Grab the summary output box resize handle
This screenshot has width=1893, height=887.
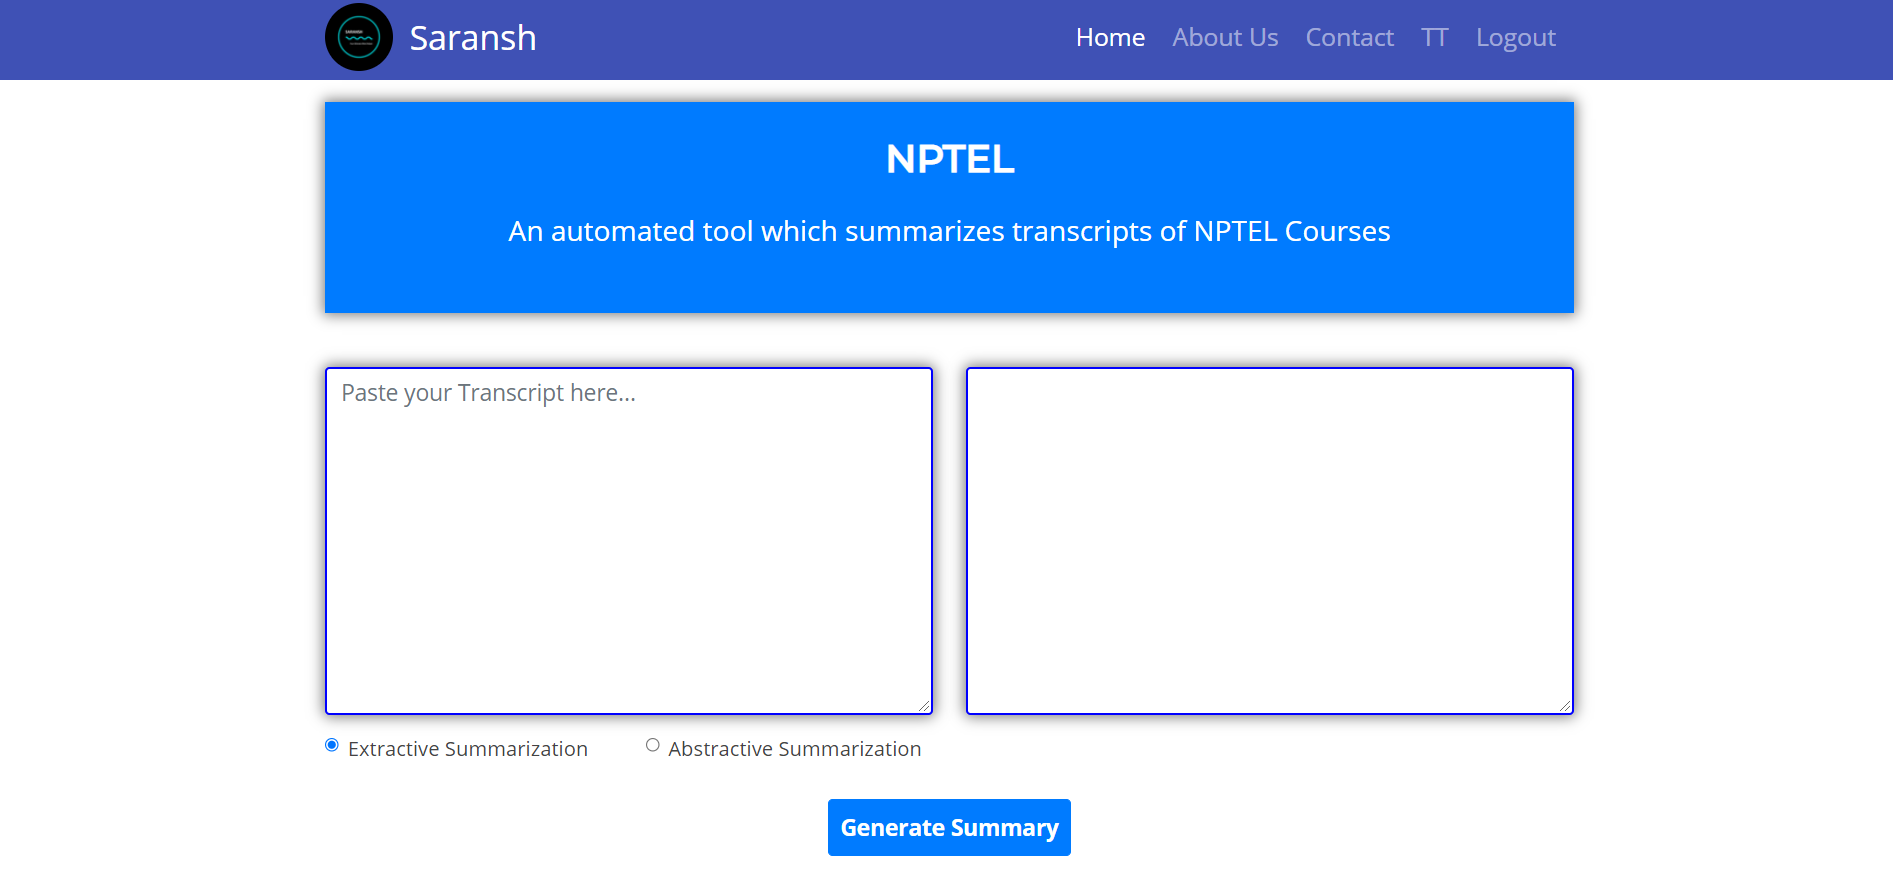pyautogui.click(x=1565, y=706)
